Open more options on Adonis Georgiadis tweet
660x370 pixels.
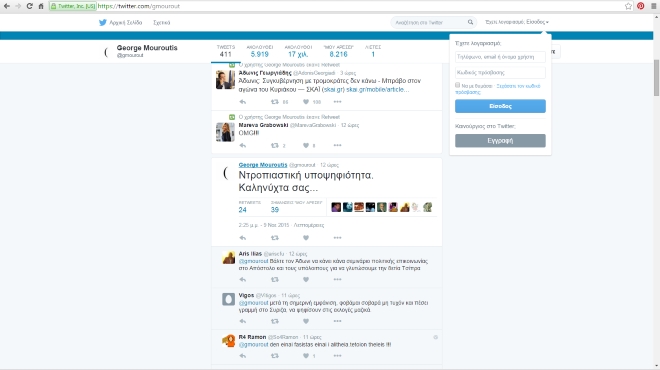click(x=338, y=102)
